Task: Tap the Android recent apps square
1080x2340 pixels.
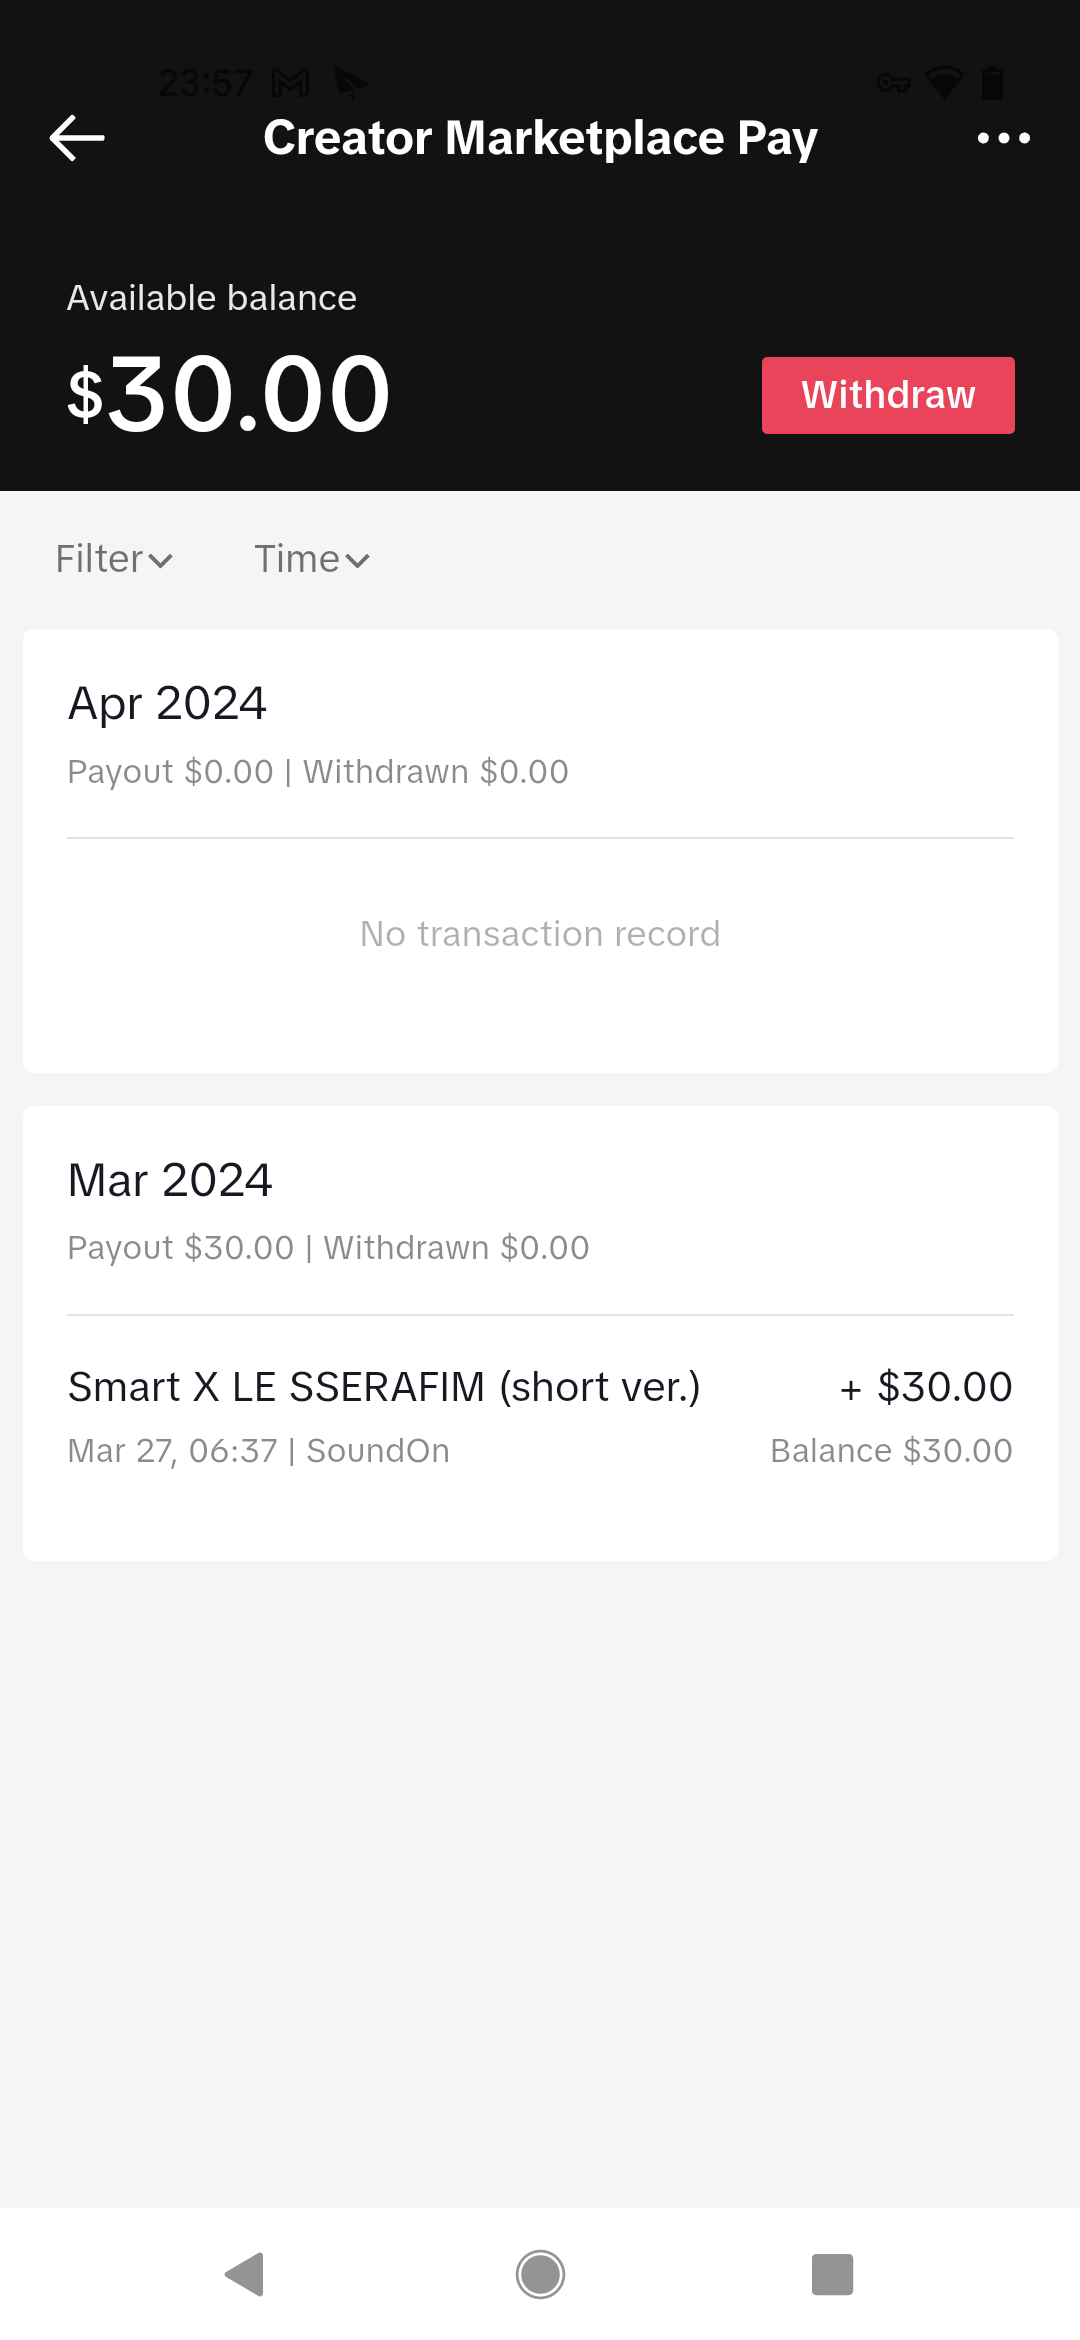Action: tap(832, 2275)
